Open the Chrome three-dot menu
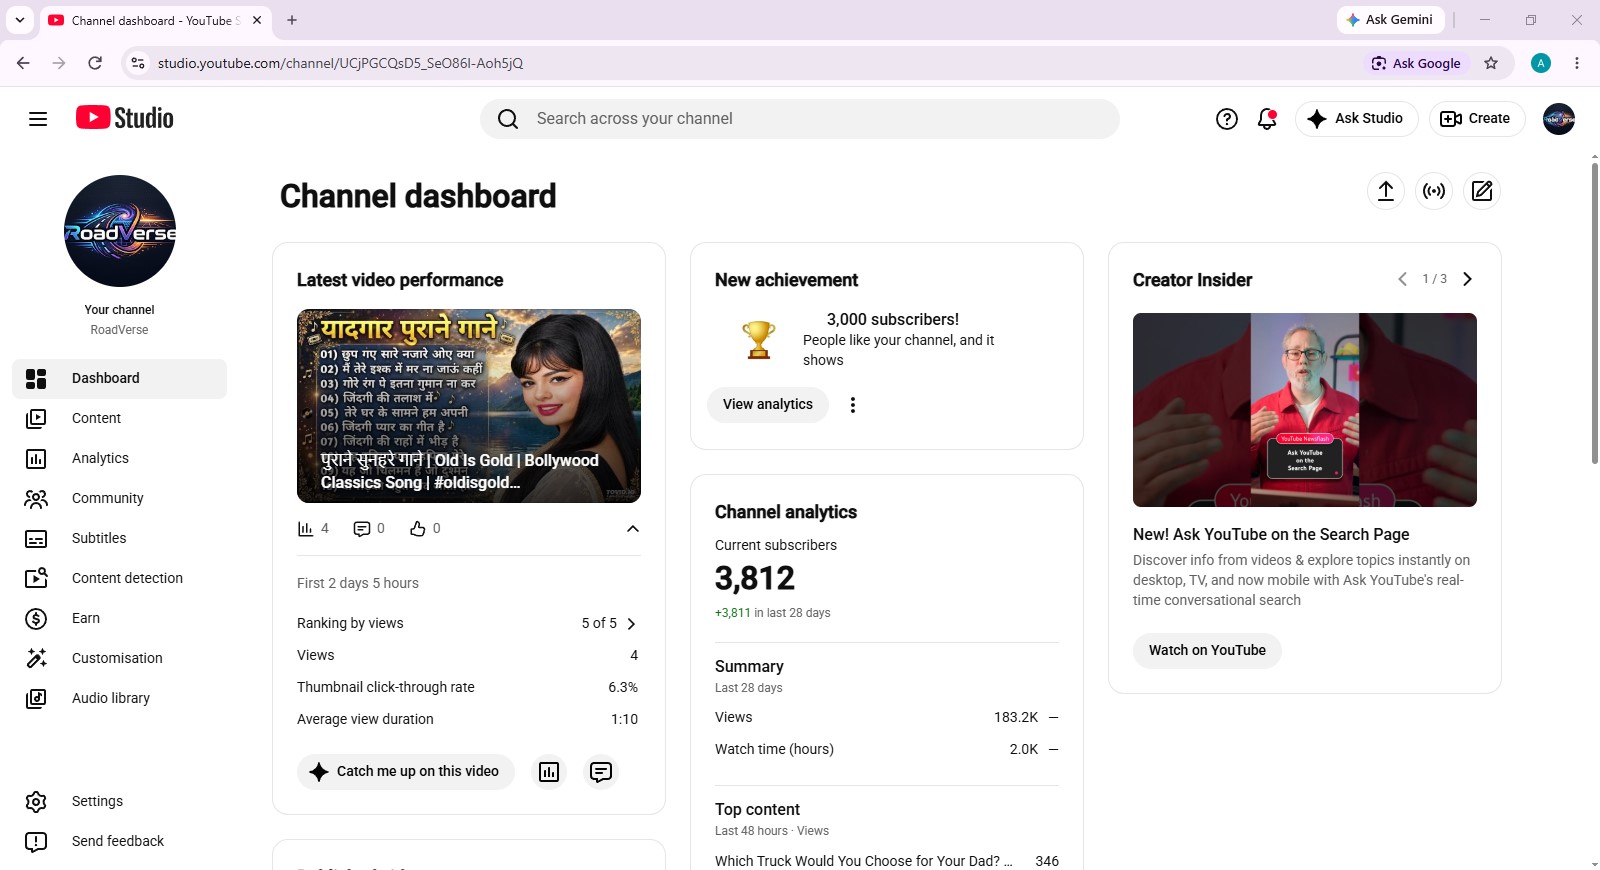The width and height of the screenshot is (1600, 870). pyautogui.click(x=1577, y=63)
